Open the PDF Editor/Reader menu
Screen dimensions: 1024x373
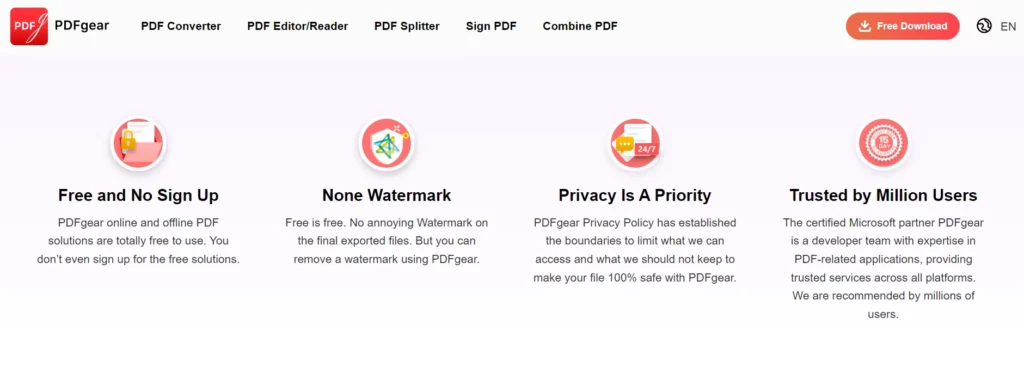pyautogui.click(x=297, y=26)
